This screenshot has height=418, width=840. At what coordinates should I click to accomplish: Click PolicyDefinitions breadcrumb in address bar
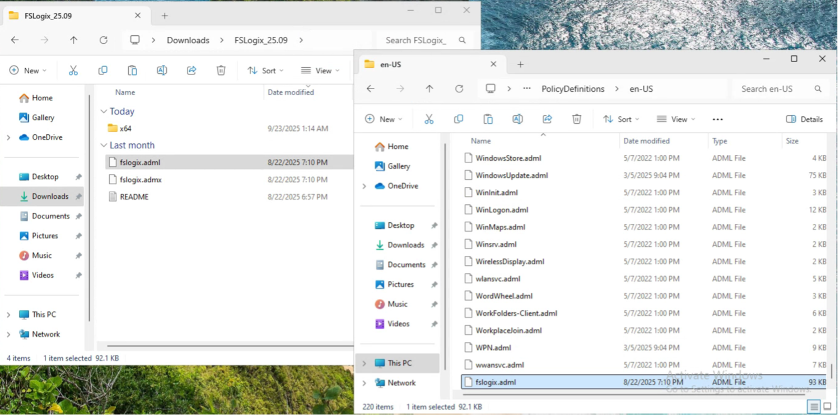pos(573,89)
